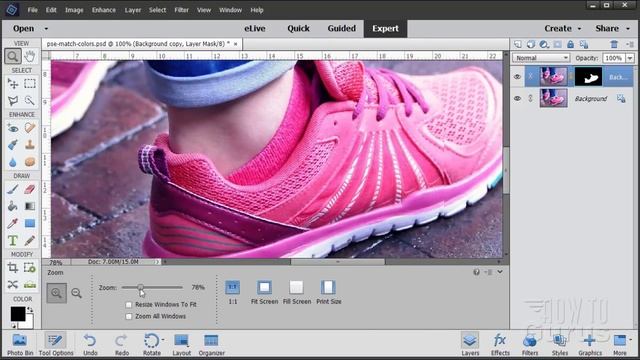Select the Blur tool

coord(13,162)
